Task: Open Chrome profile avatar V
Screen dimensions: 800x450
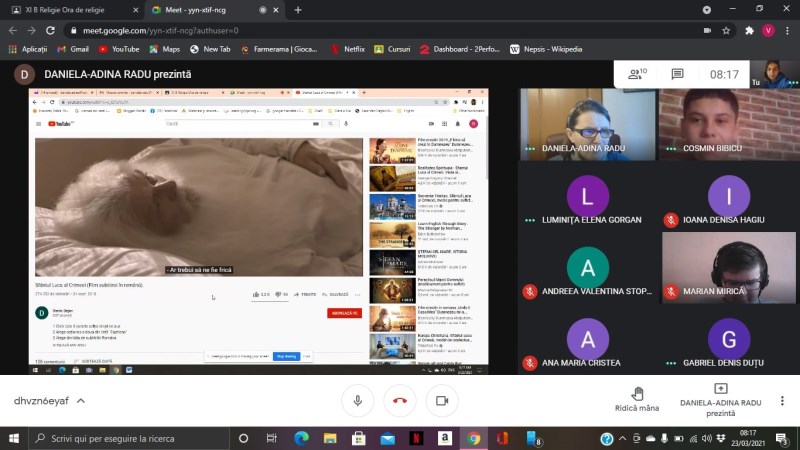Action: click(768, 31)
